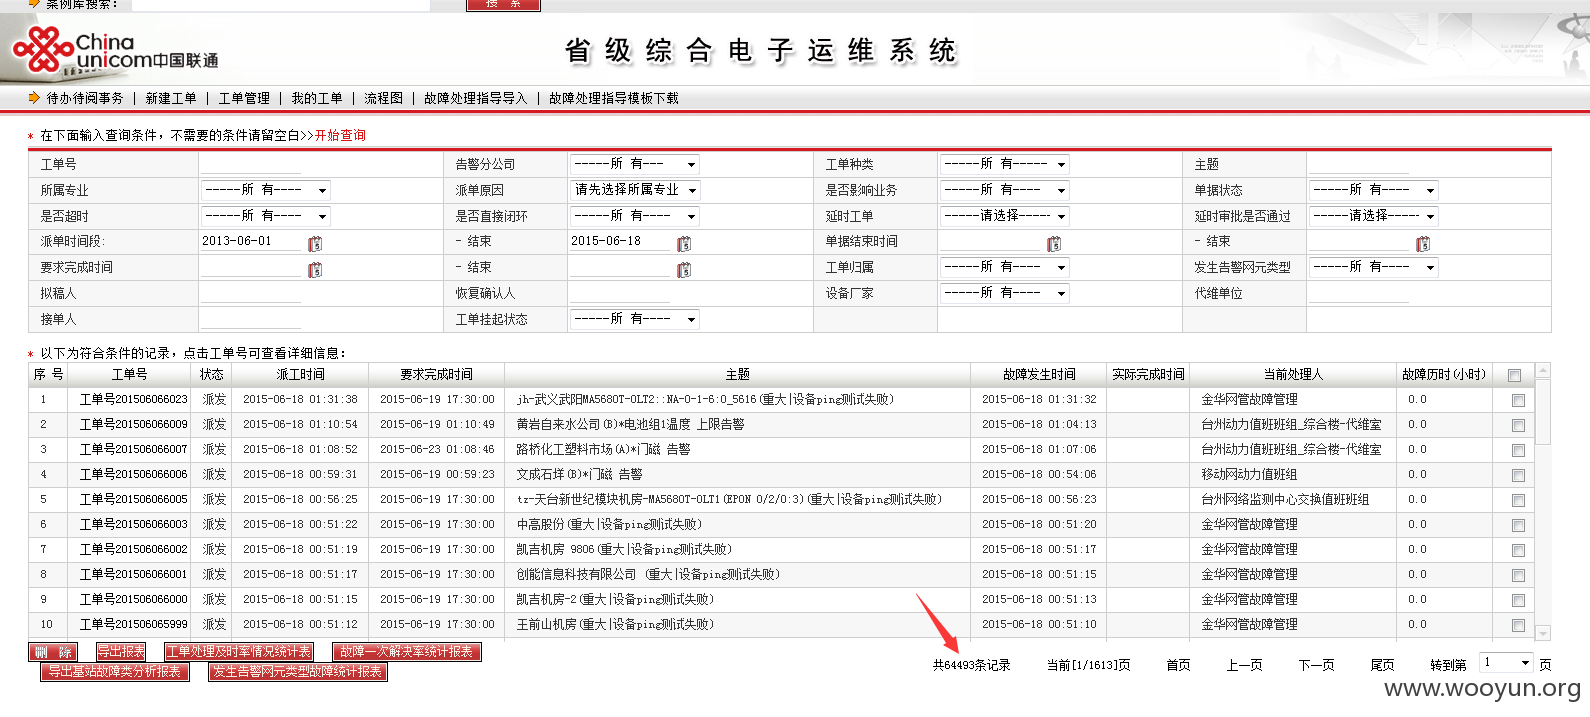Open work order 工单号201506066009 details
Viewport: 1590px width, 717px height.
point(133,424)
